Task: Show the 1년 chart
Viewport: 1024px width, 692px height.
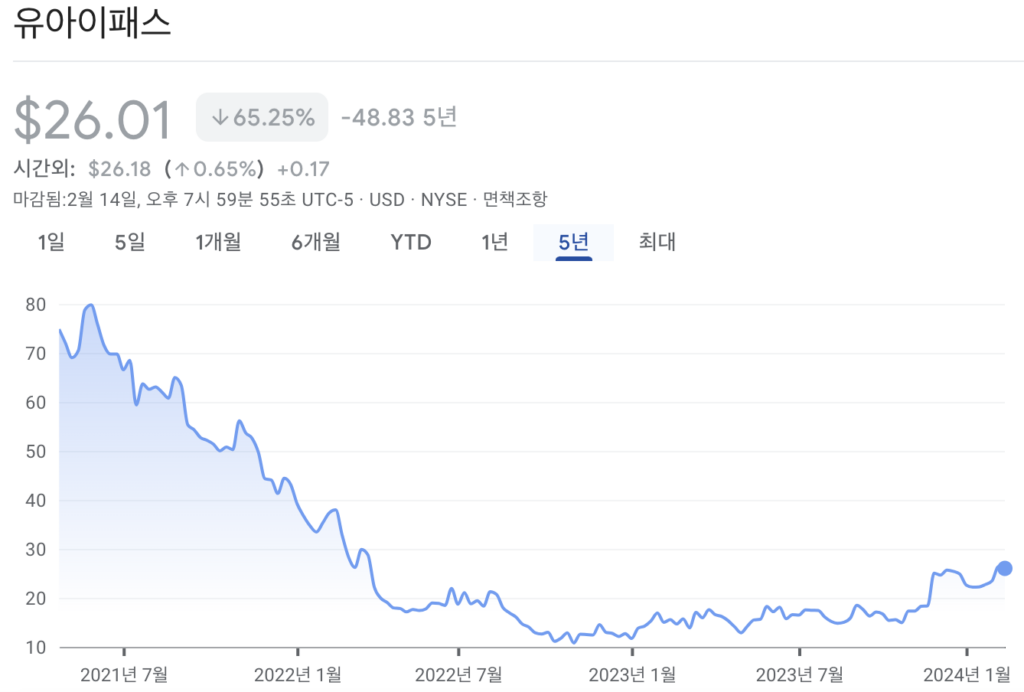Action: pos(492,242)
